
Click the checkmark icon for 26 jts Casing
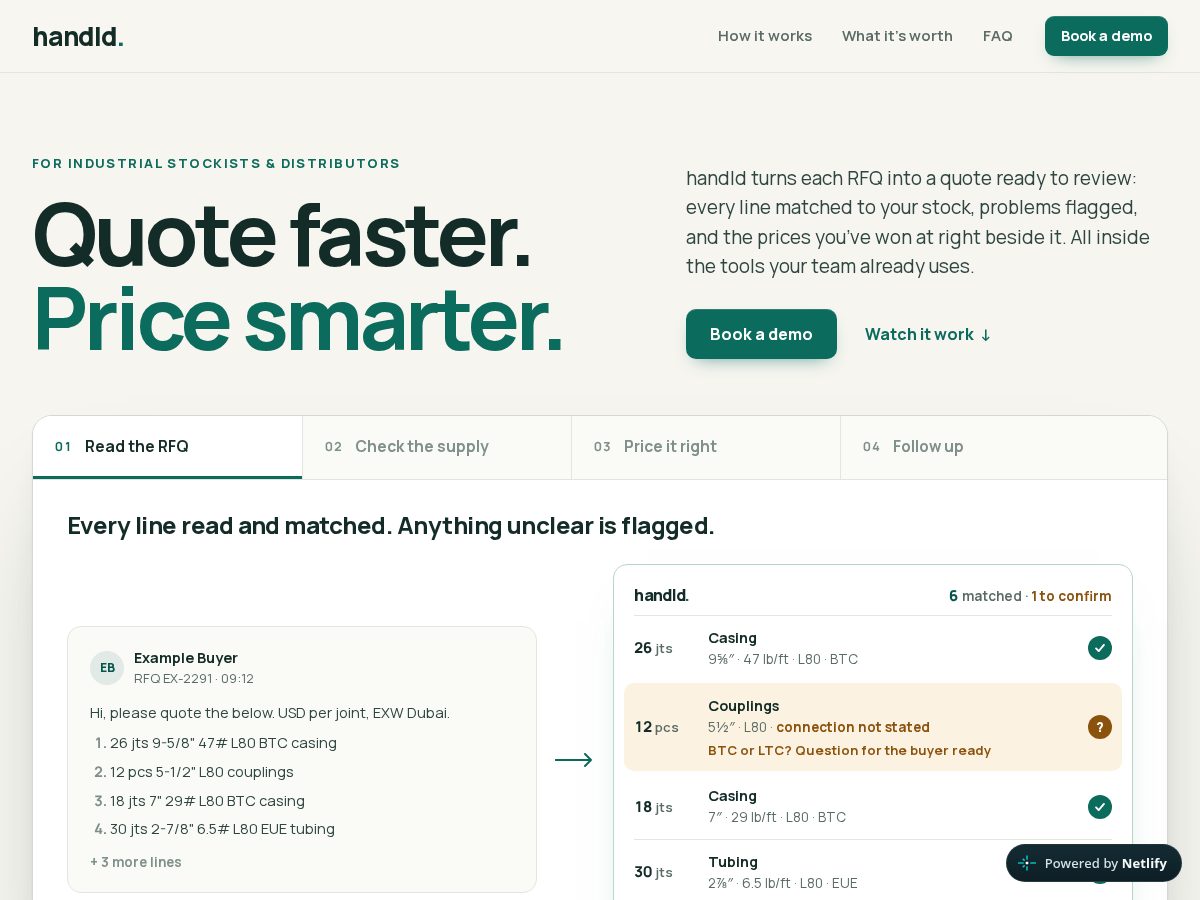pyautogui.click(x=1100, y=648)
